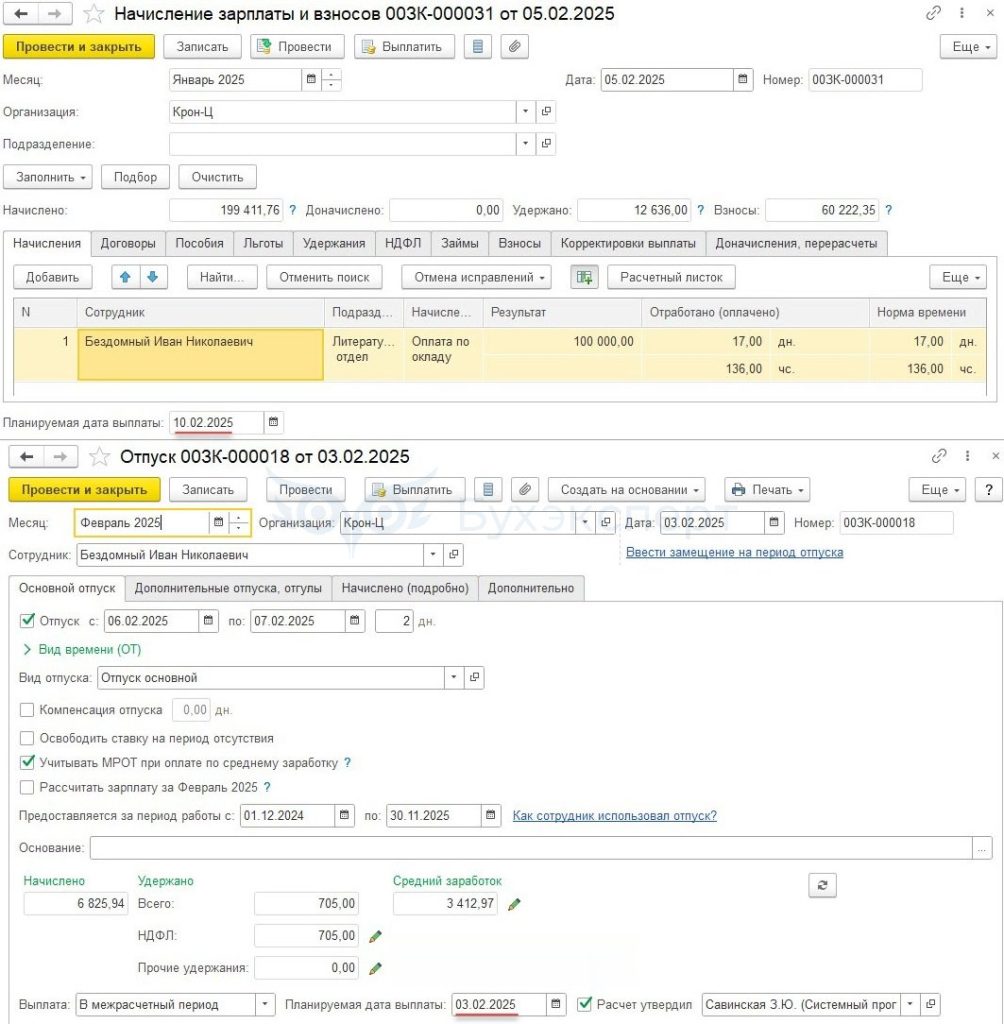Recalculate document with refresh arrows button
This screenshot has height=1024, width=1004.
[822, 885]
